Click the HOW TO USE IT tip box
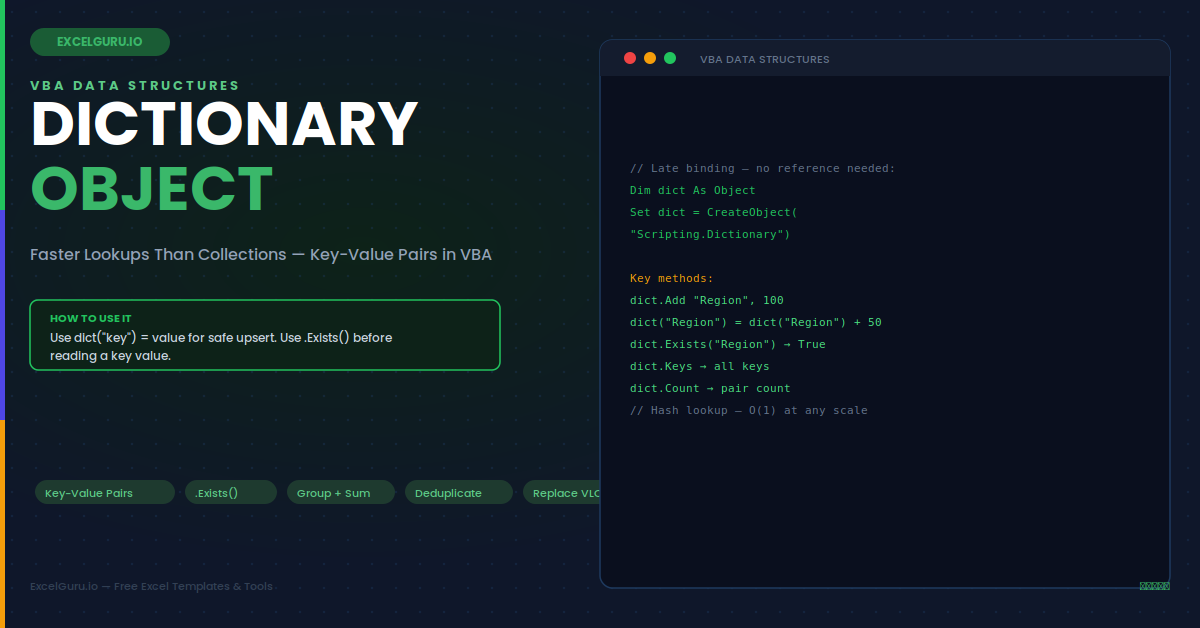 tap(265, 335)
